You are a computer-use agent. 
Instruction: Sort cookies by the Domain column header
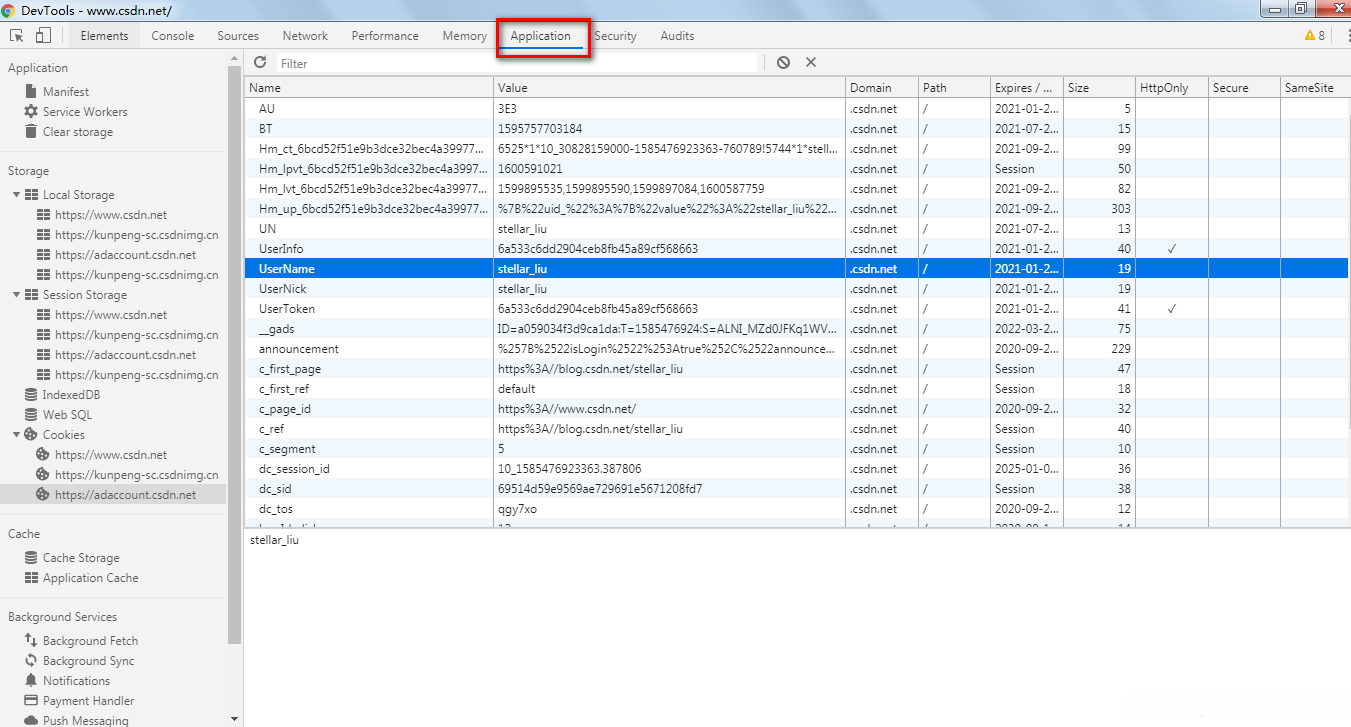click(882, 88)
